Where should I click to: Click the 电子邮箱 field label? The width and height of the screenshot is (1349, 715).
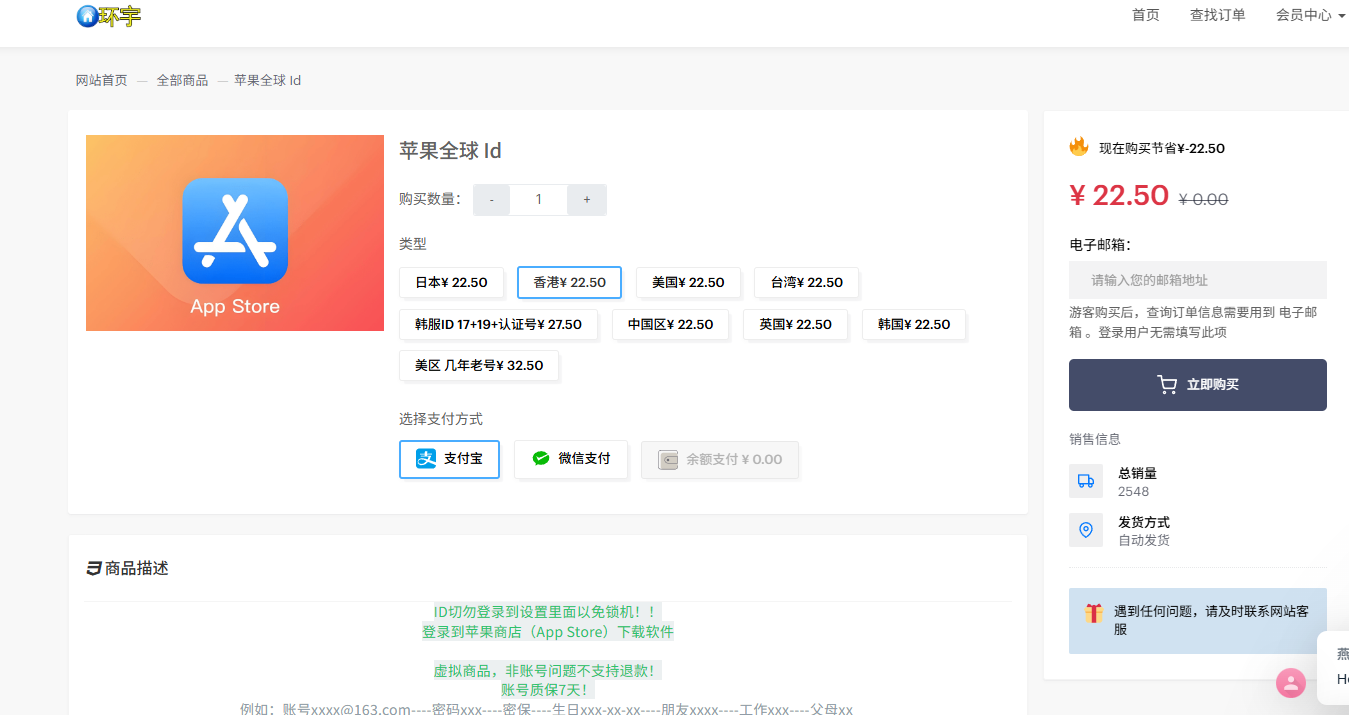[1099, 245]
